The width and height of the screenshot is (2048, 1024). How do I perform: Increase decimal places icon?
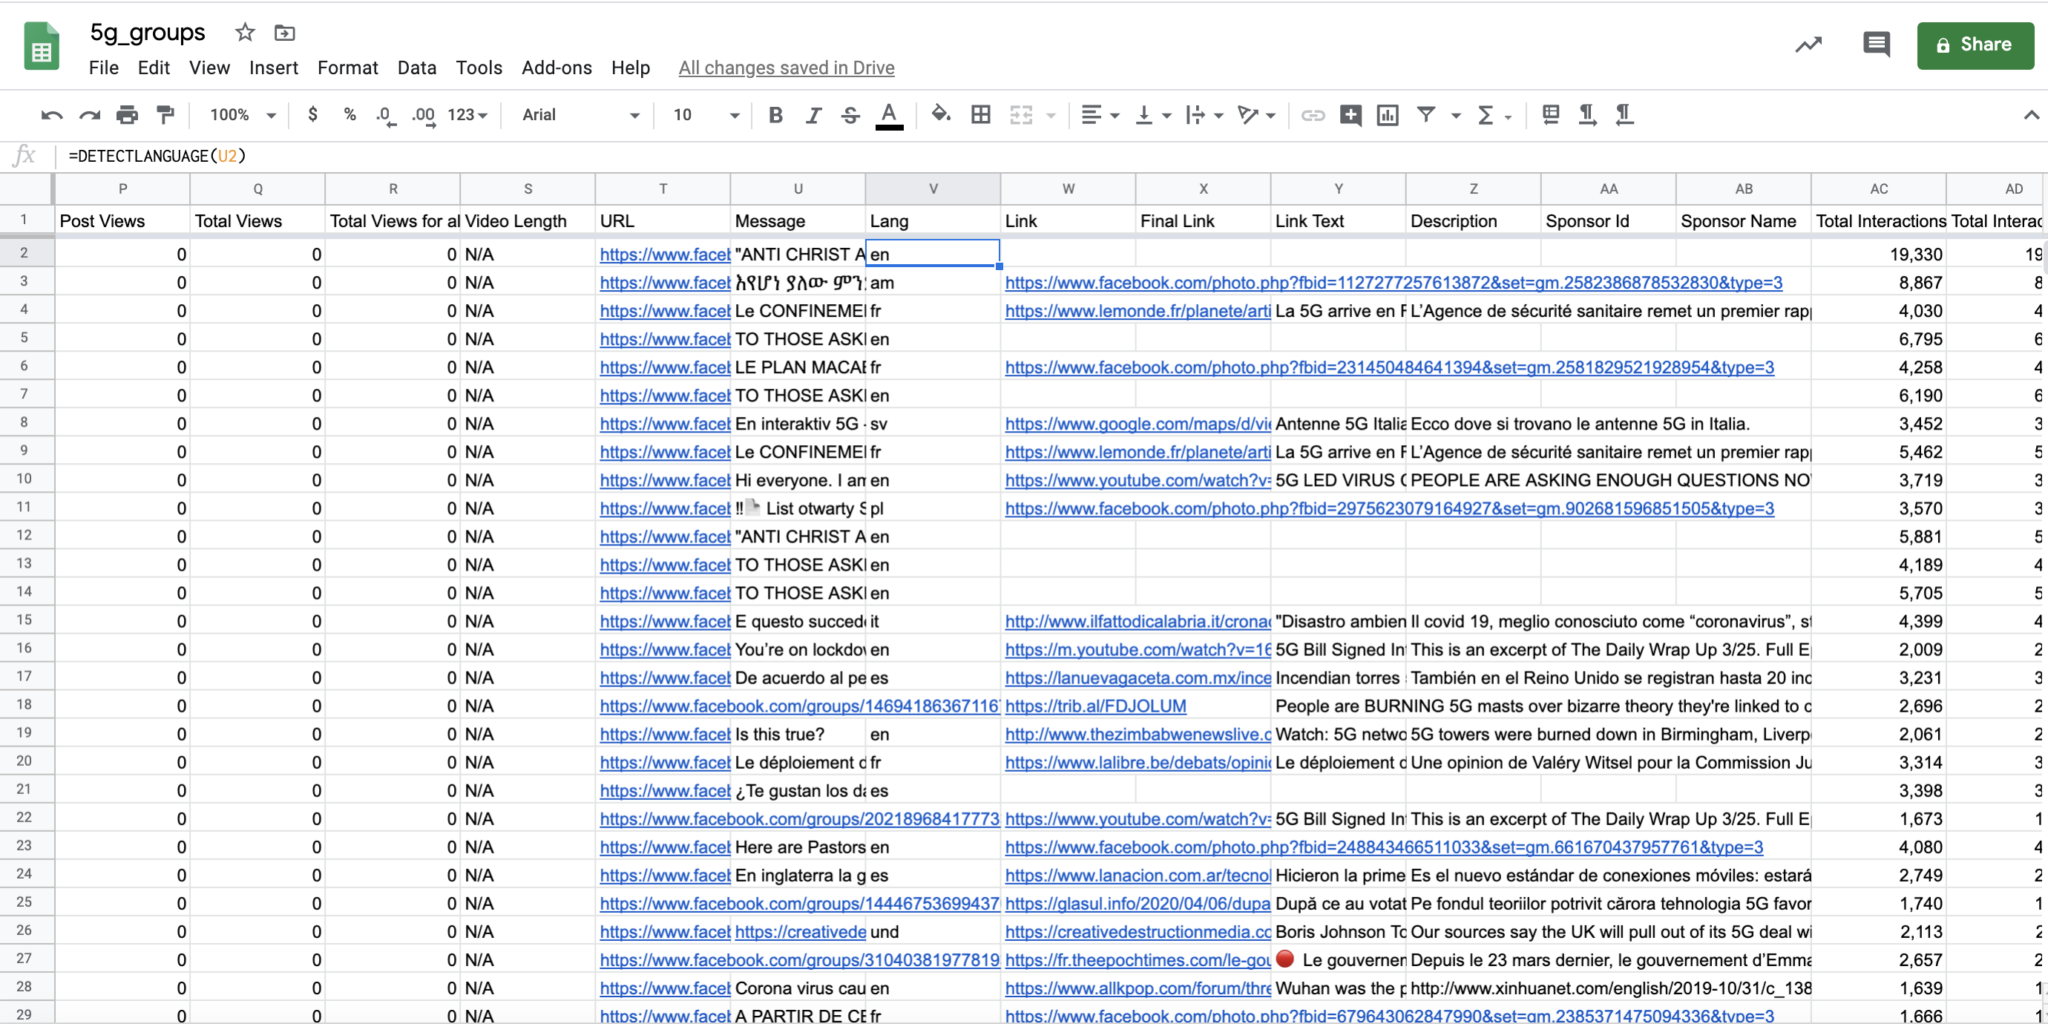click(423, 115)
